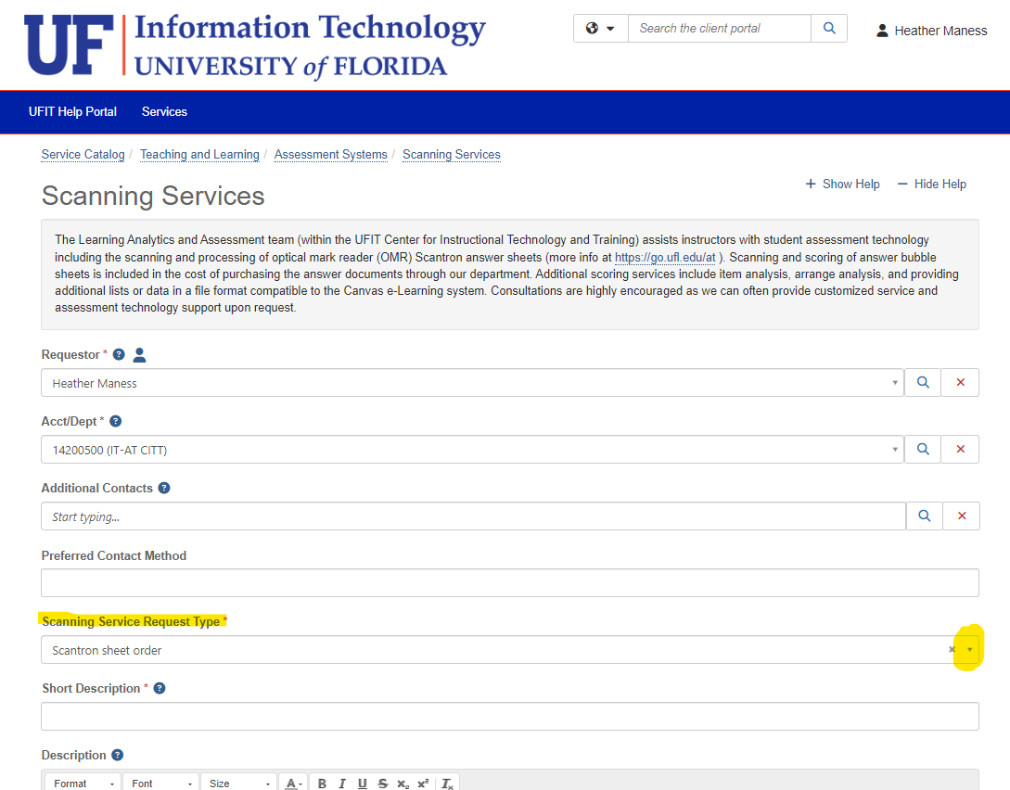Open the Font dropdown in editor toolbar
The width and height of the screenshot is (1010, 790).
pyautogui.click(x=161, y=783)
